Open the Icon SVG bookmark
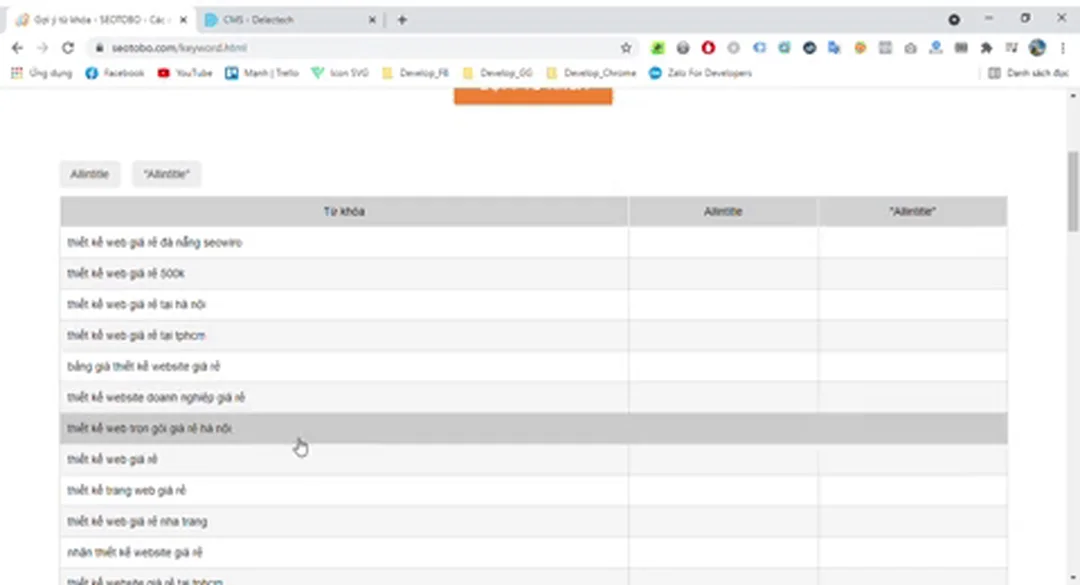Image resolution: width=1080 pixels, height=585 pixels. click(x=340, y=73)
